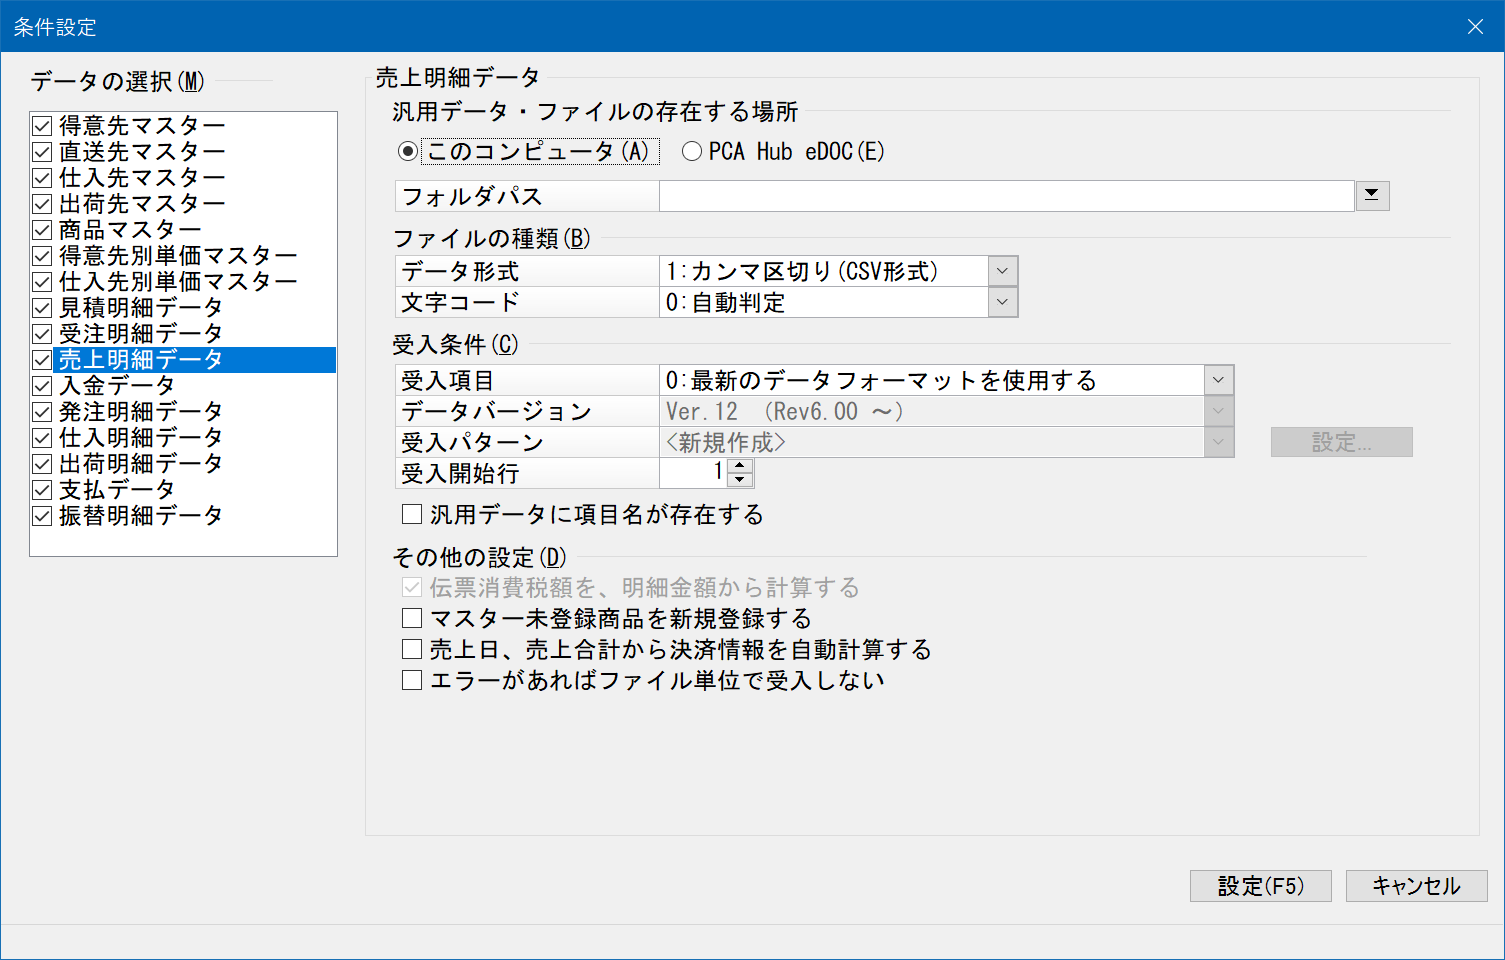Increase the 受入開始行 spinner value
1505x960 pixels.
click(740, 466)
